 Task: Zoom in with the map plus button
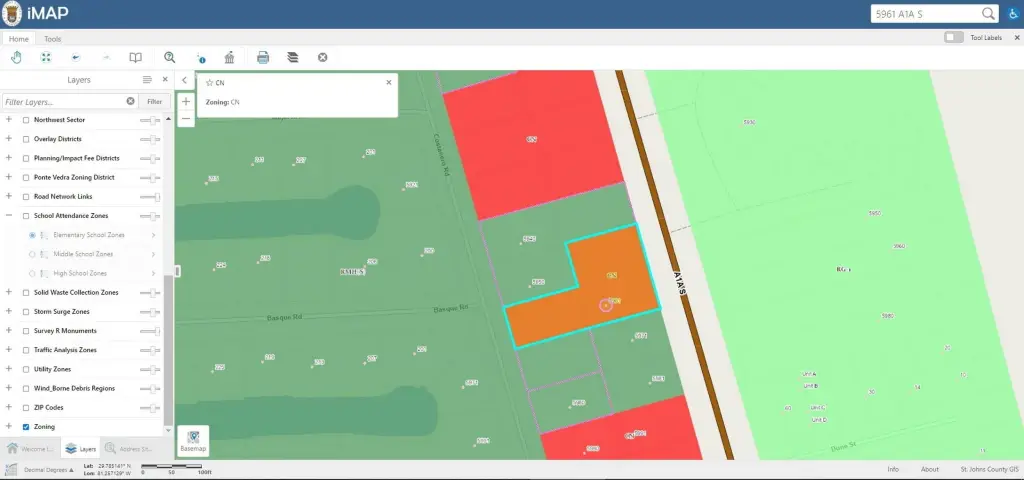point(186,101)
